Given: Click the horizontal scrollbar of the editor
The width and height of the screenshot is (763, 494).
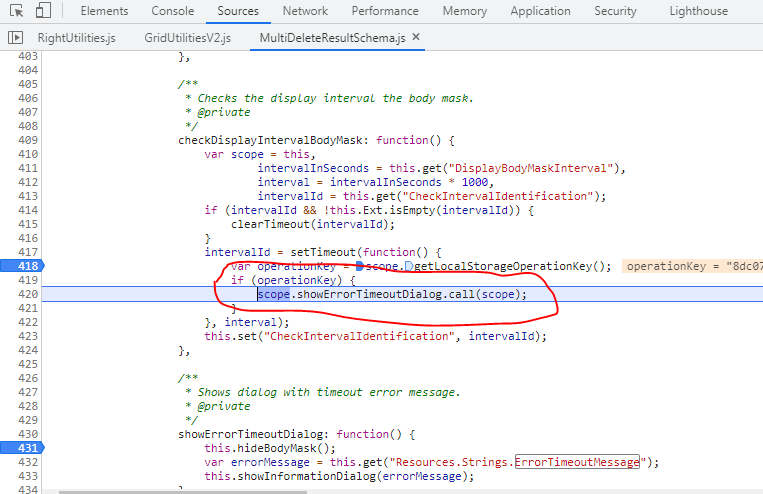Looking at the screenshot, I should click(182, 492).
